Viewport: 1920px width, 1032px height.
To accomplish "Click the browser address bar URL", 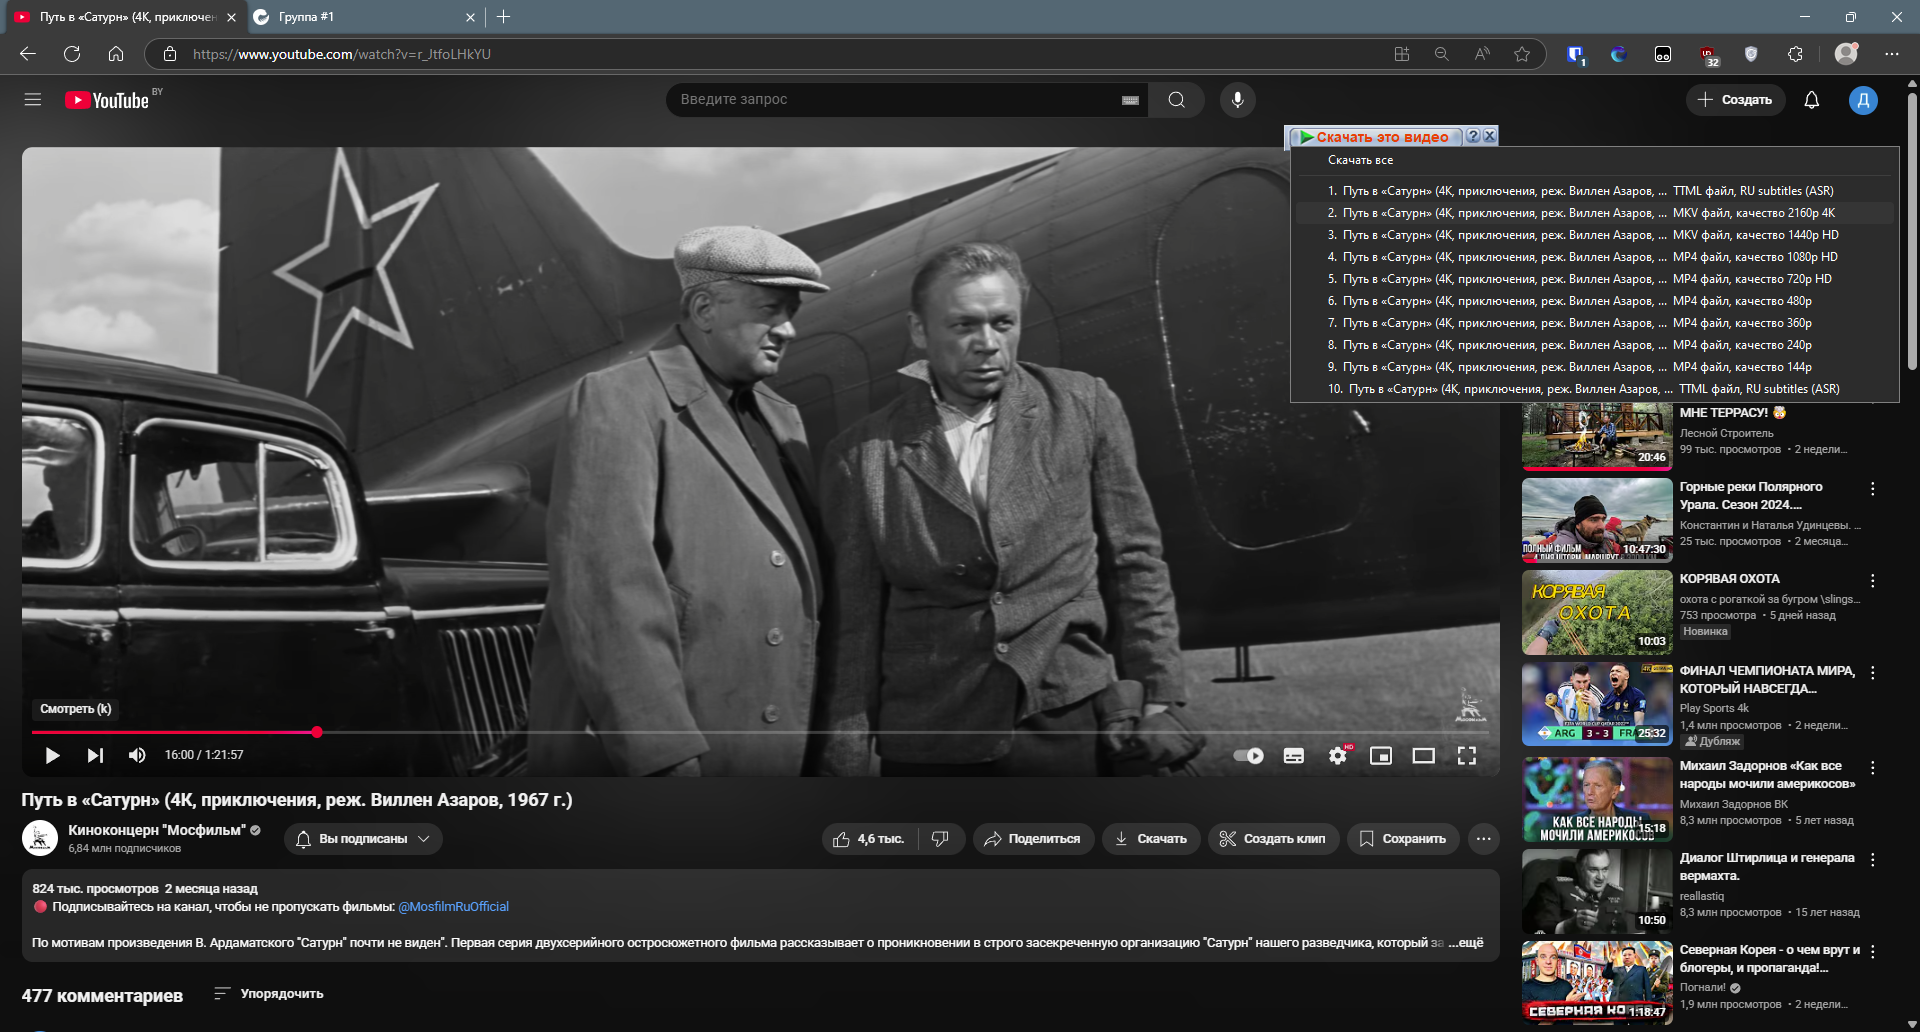I will 342,54.
